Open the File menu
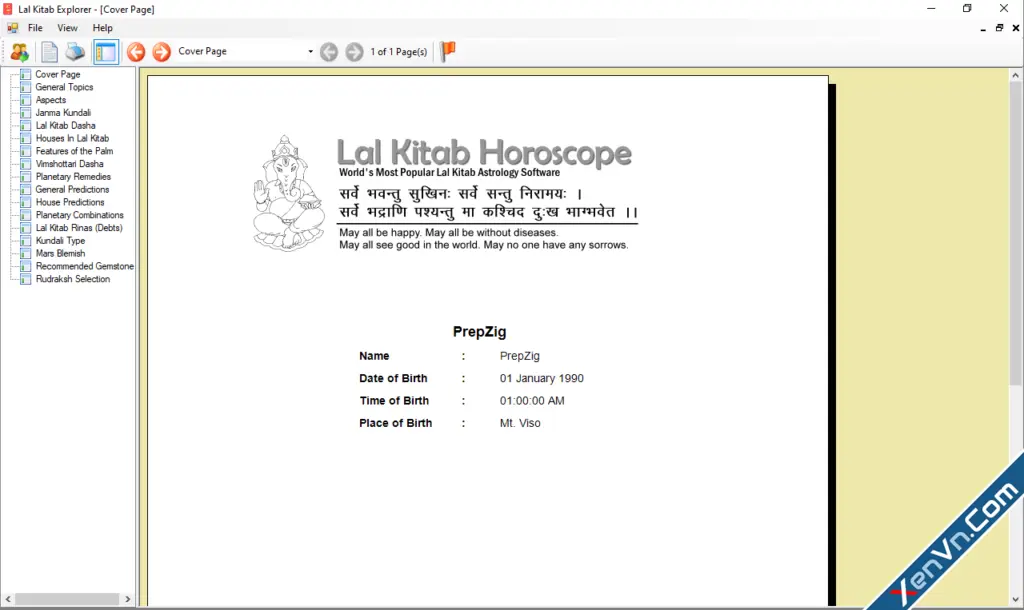The image size is (1024, 610). [35, 28]
